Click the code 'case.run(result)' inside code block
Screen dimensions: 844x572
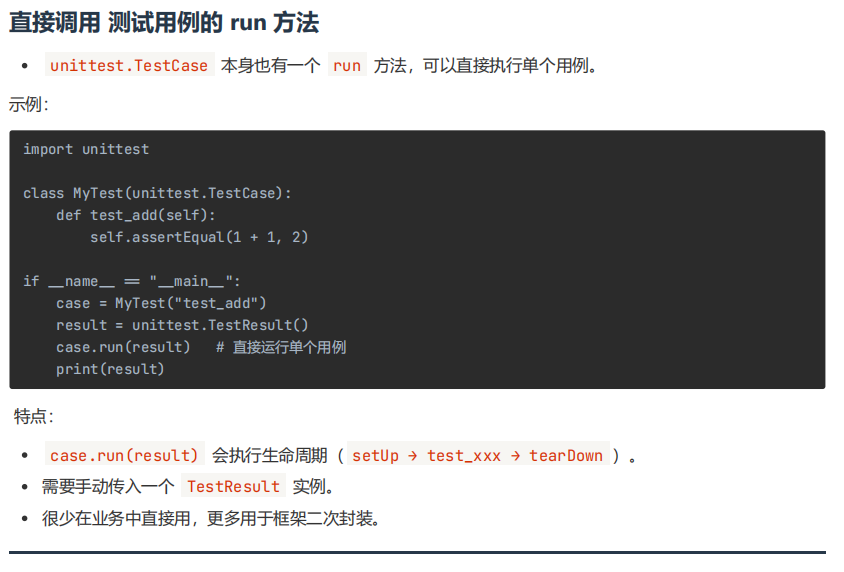[123, 347]
